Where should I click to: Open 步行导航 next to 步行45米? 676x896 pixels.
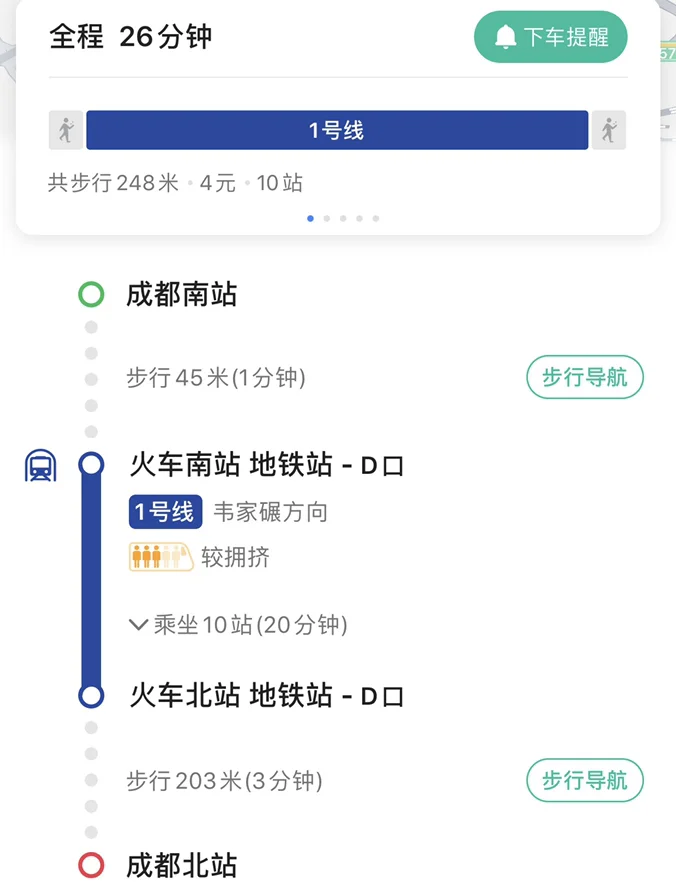coord(584,377)
